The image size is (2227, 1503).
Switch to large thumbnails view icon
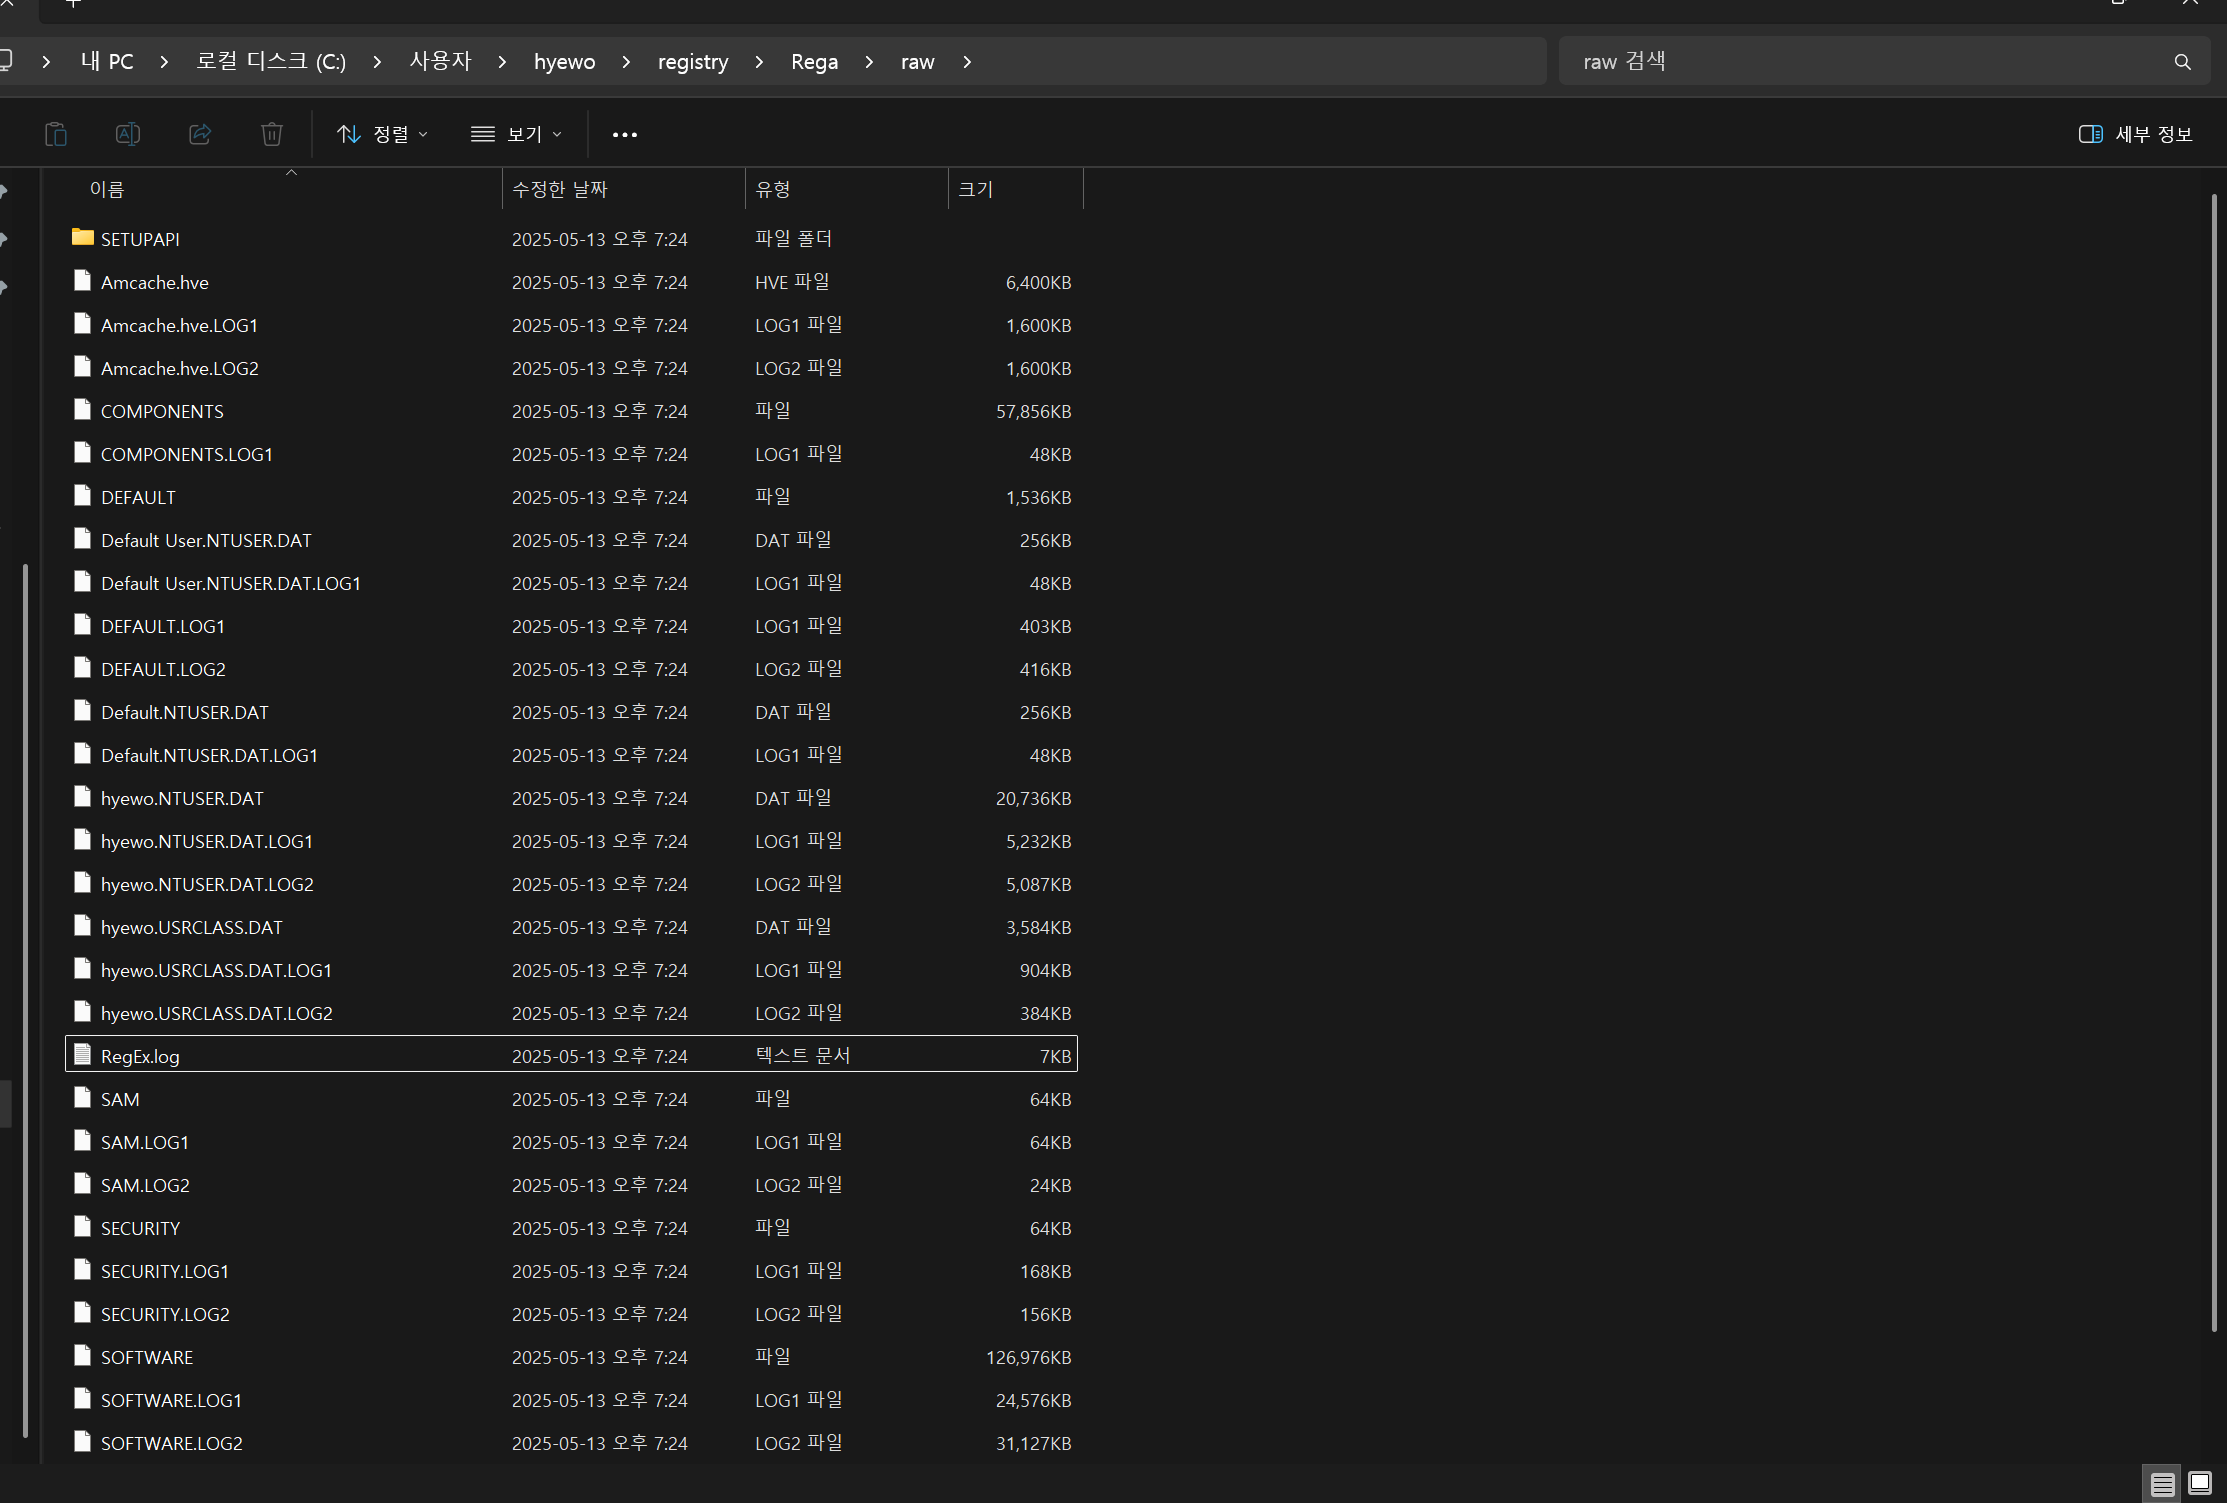[2200, 1482]
